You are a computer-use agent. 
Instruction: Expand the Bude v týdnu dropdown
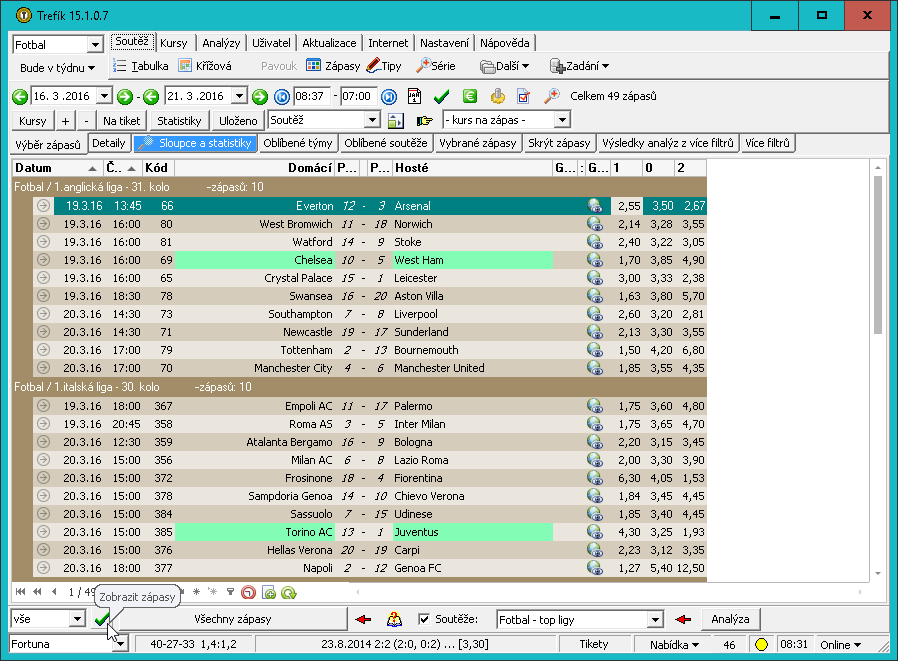57,68
